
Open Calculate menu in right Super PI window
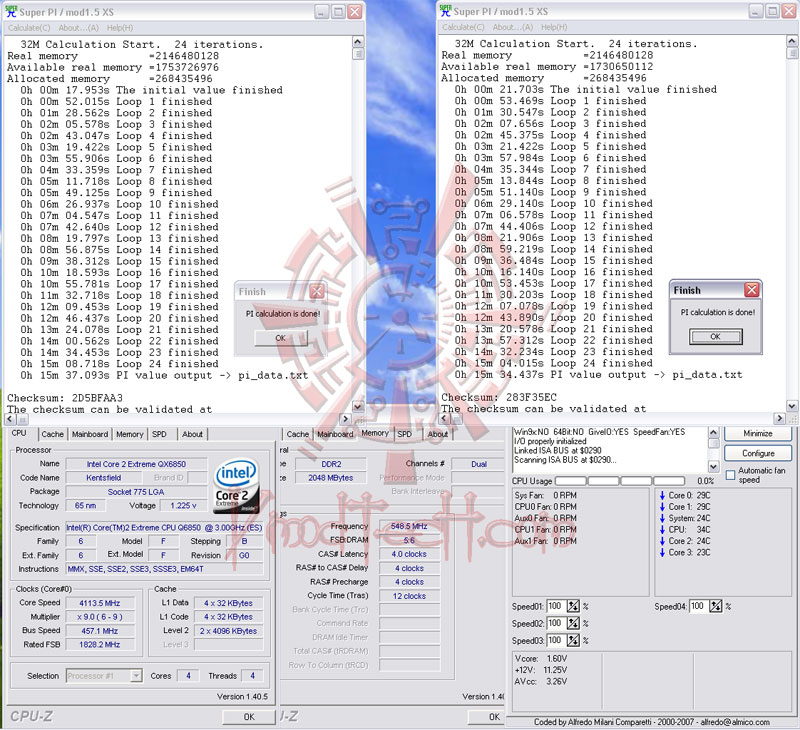pos(463,27)
